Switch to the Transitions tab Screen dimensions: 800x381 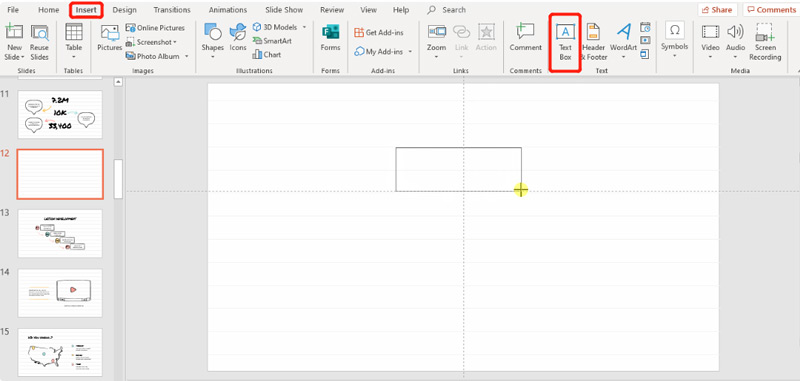(172, 10)
